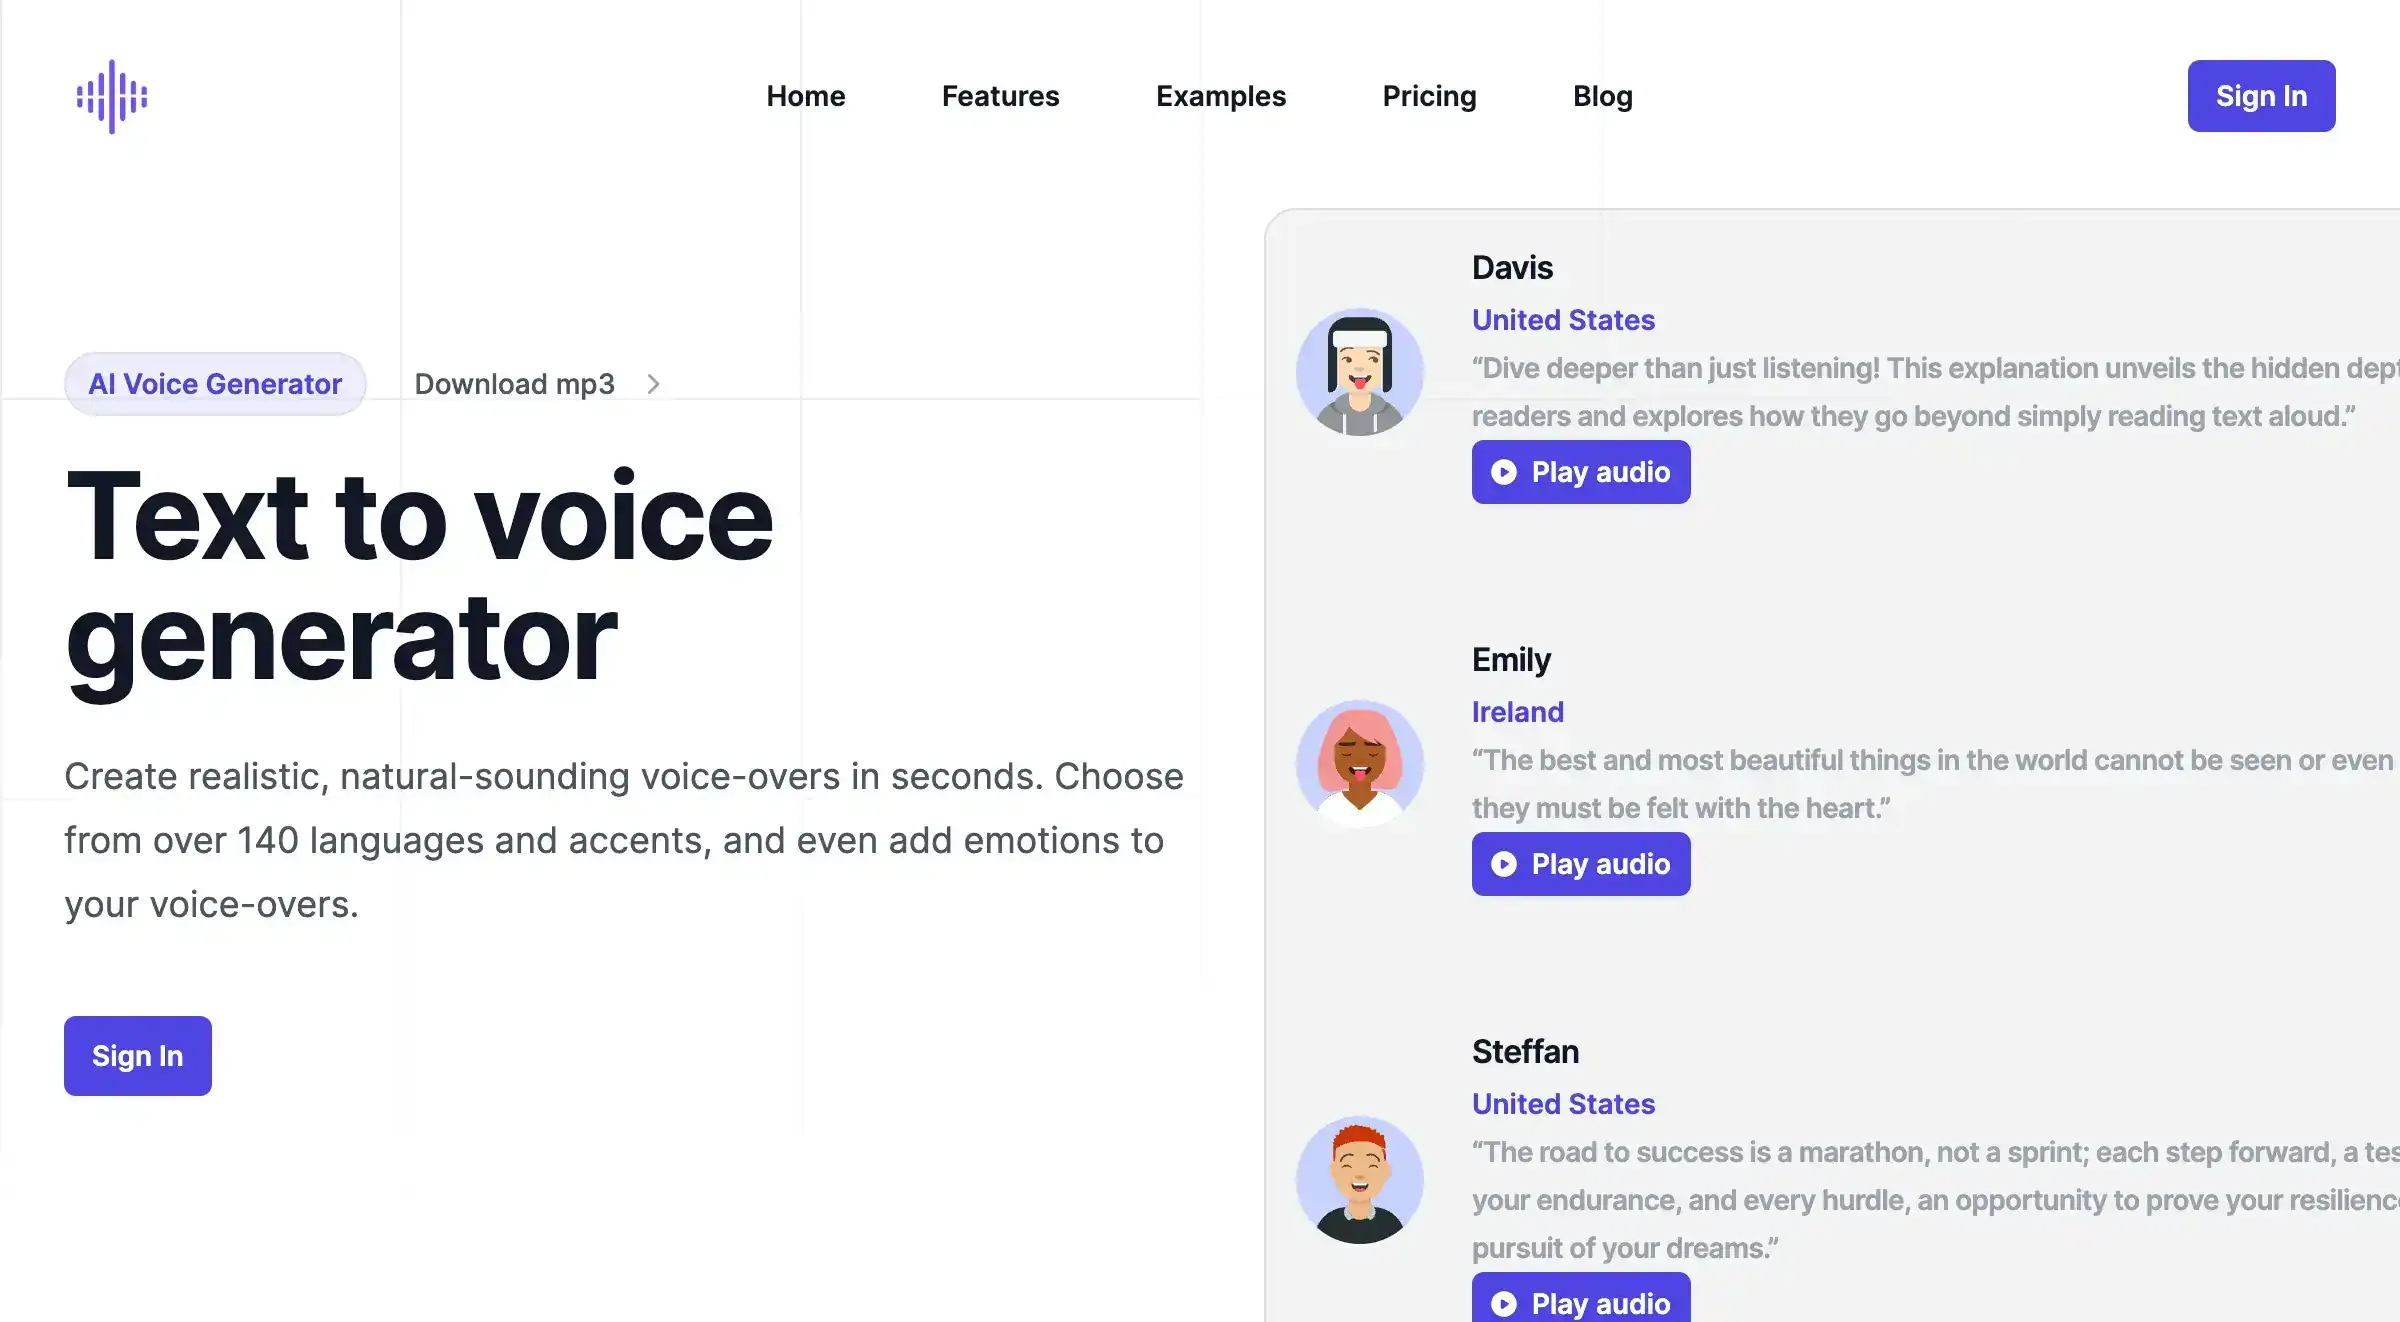Open the Examples navigation menu

coord(1220,94)
